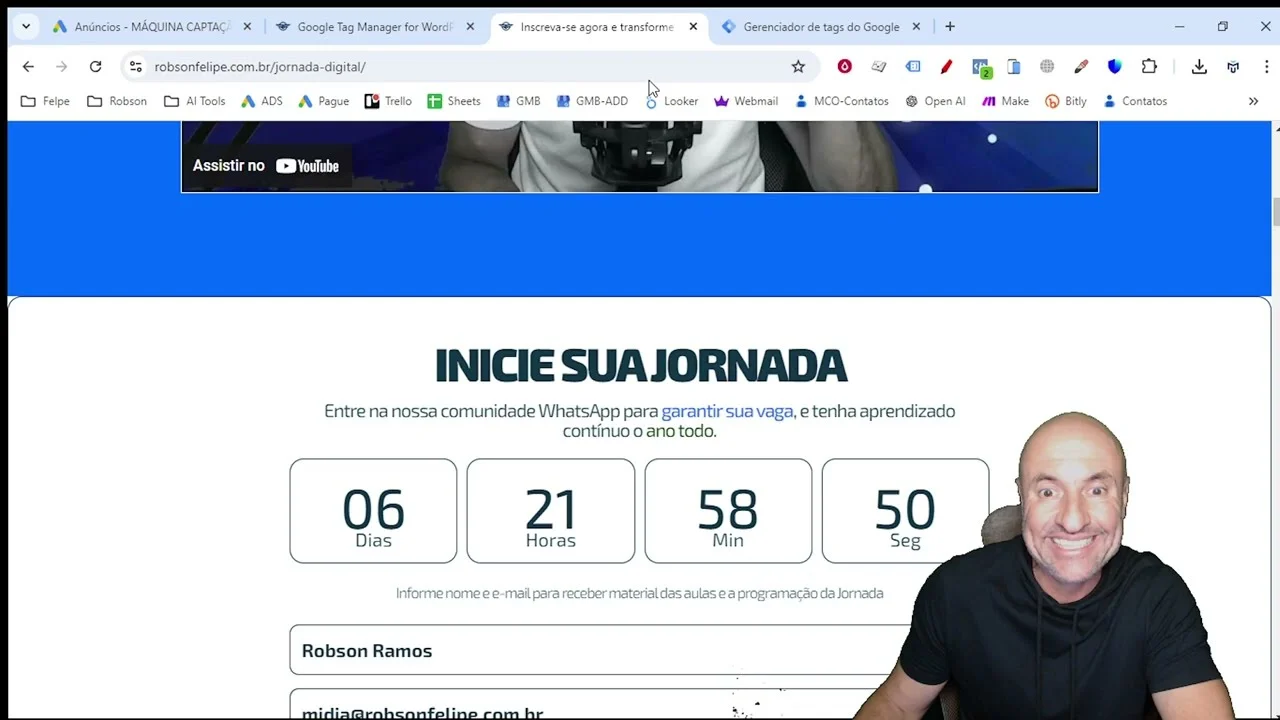Click the INICIE SUA JORNADA heading
This screenshot has height=720, width=1280.
640,365
